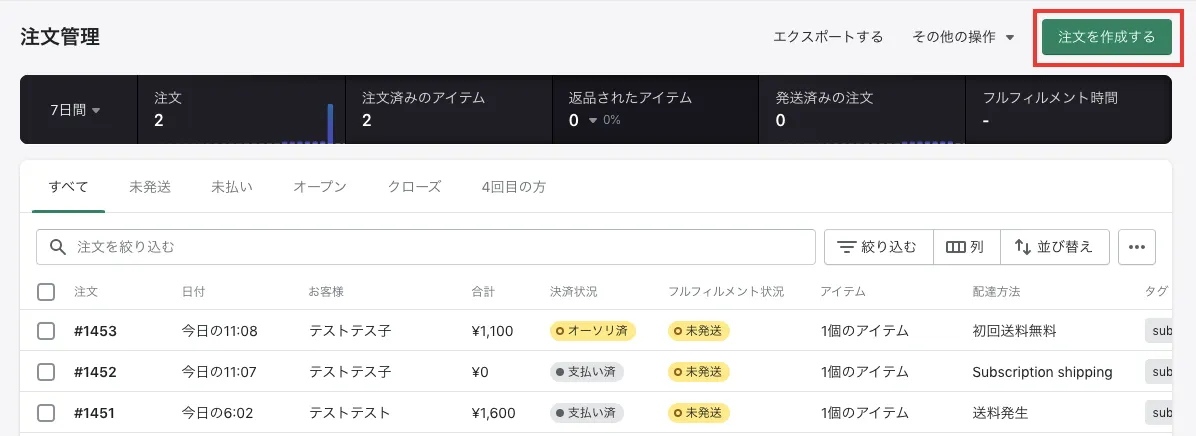Click the オーソリ済 payment status badge
The width and height of the screenshot is (1196, 436).
(x=593, y=331)
